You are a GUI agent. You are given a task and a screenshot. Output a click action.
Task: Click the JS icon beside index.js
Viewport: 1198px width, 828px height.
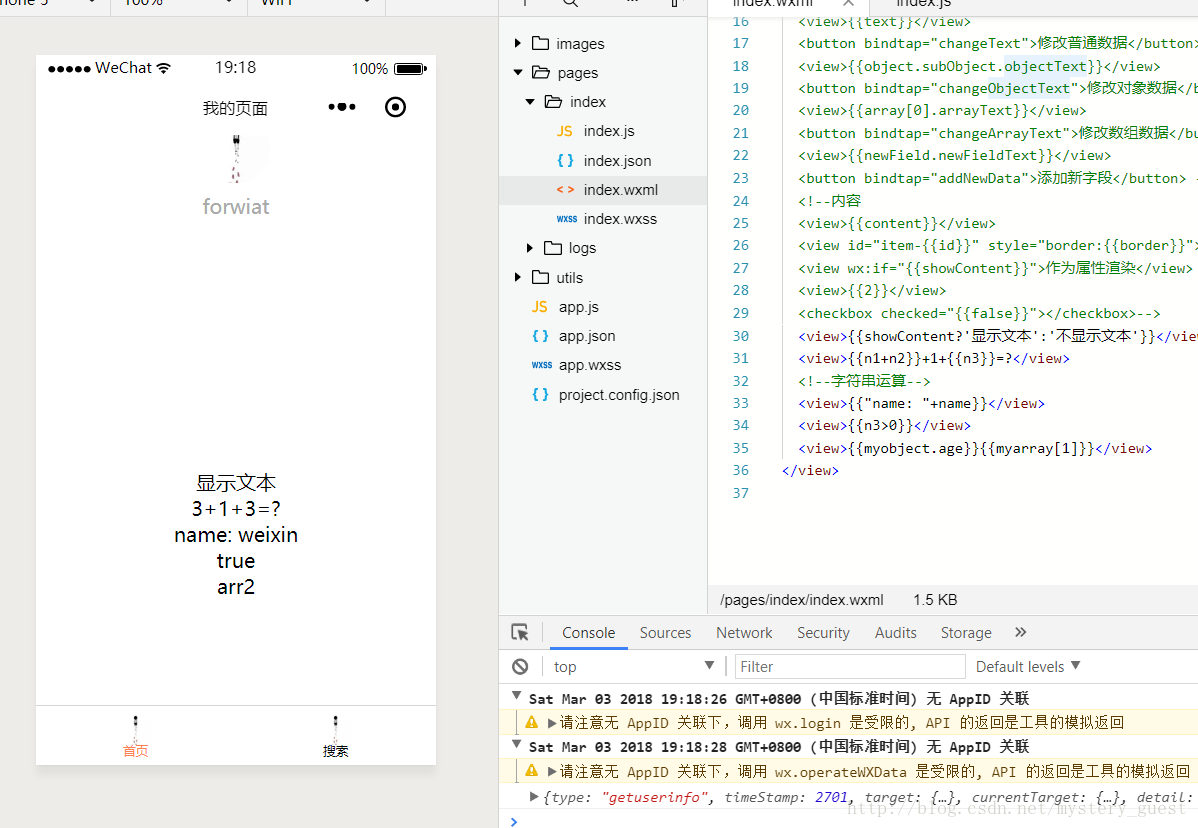coord(565,131)
